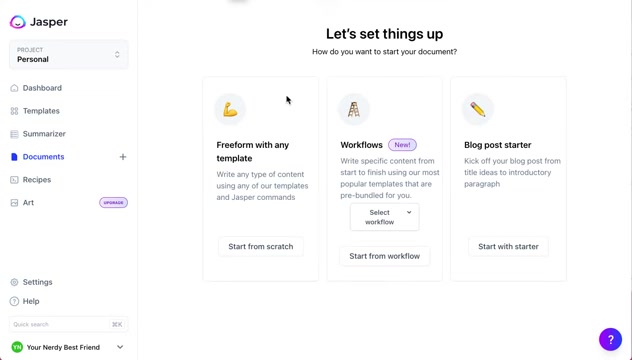Click the Jasper logo icon

coord(18,22)
